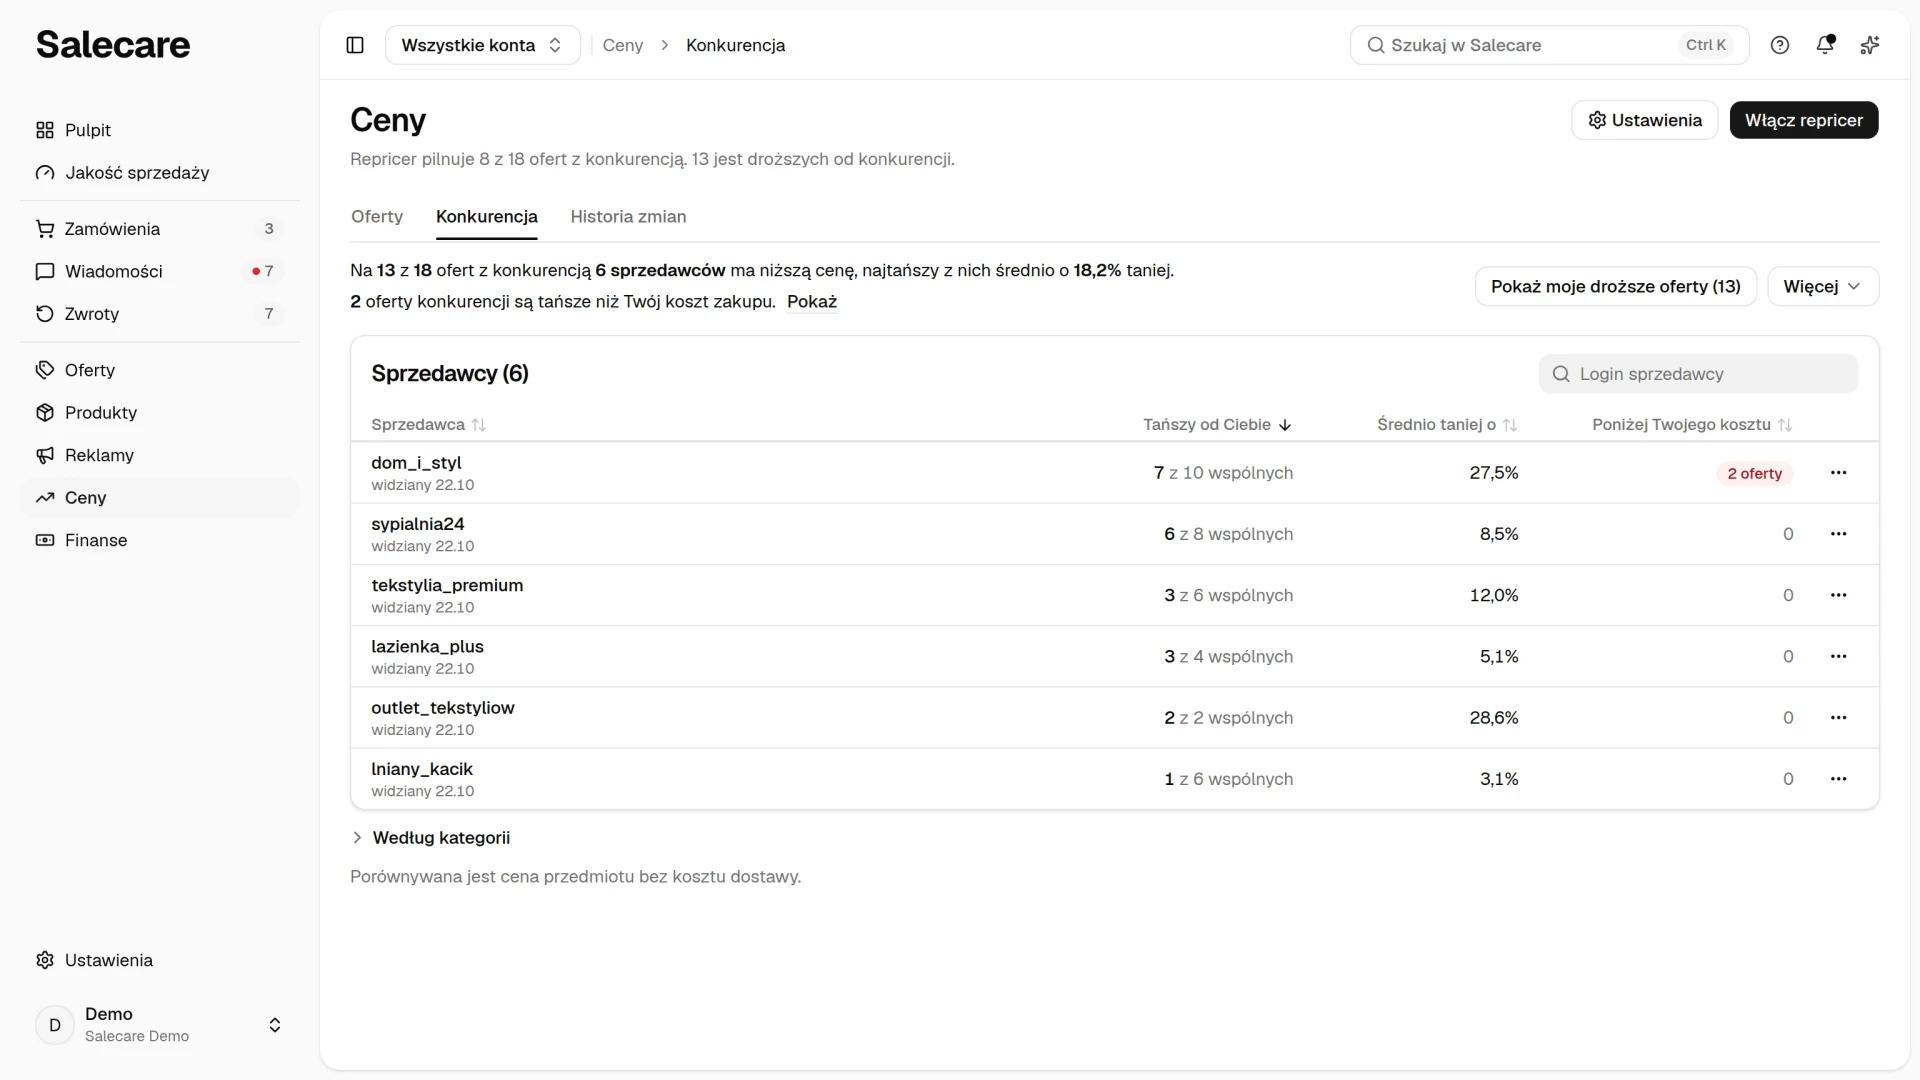Image resolution: width=1920 pixels, height=1080 pixels.
Task: Click Pokaż moje droższe oferty (13)
Action: [1616, 286]
